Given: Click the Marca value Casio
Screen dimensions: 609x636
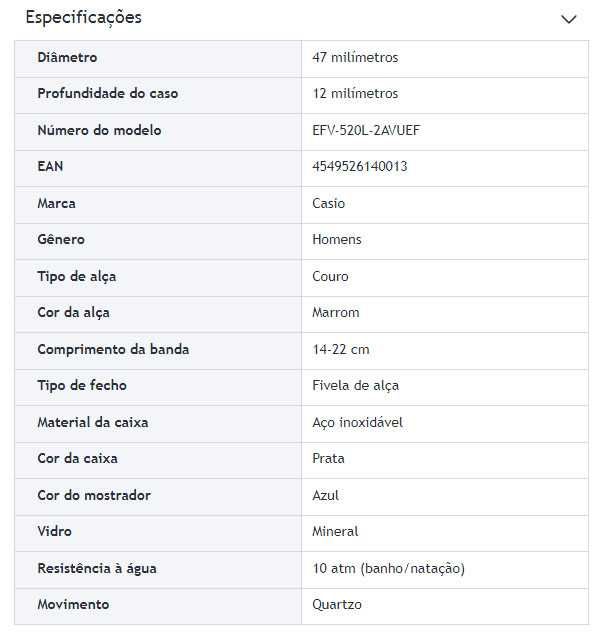Looking at the screenshot, I should [x=328, y=203].
